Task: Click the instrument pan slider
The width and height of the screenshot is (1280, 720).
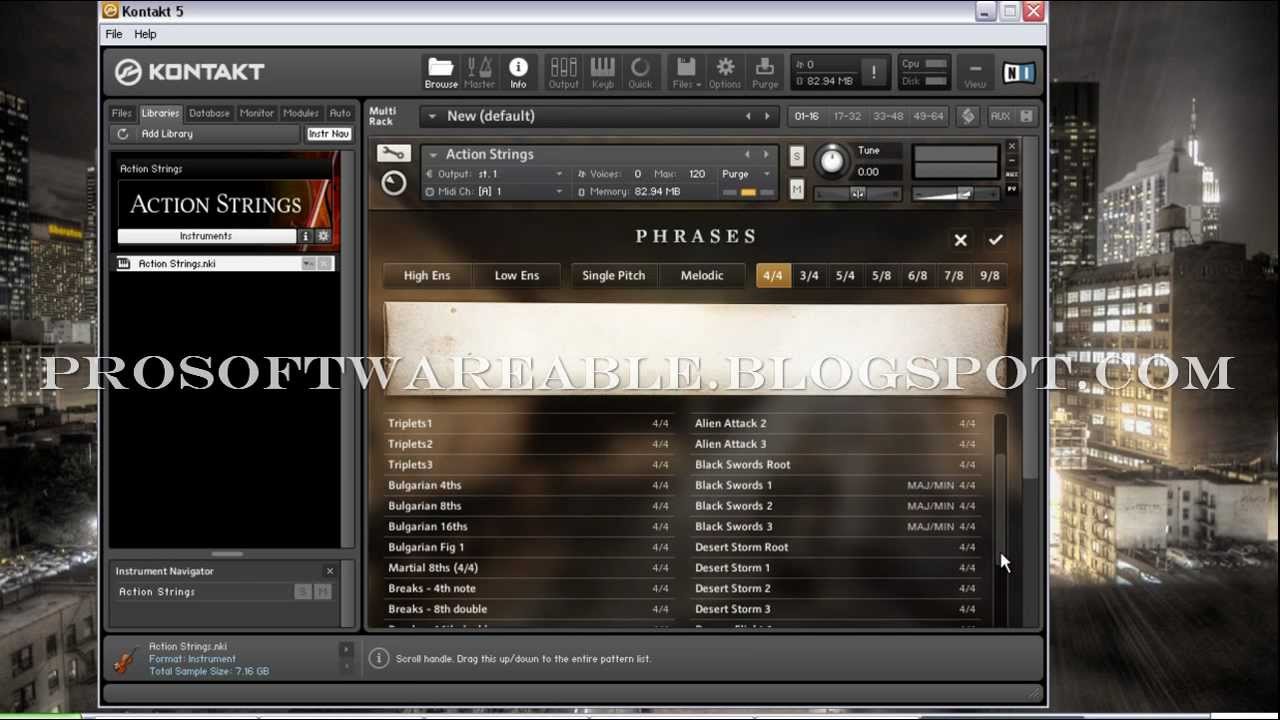Action: (857, 193)
